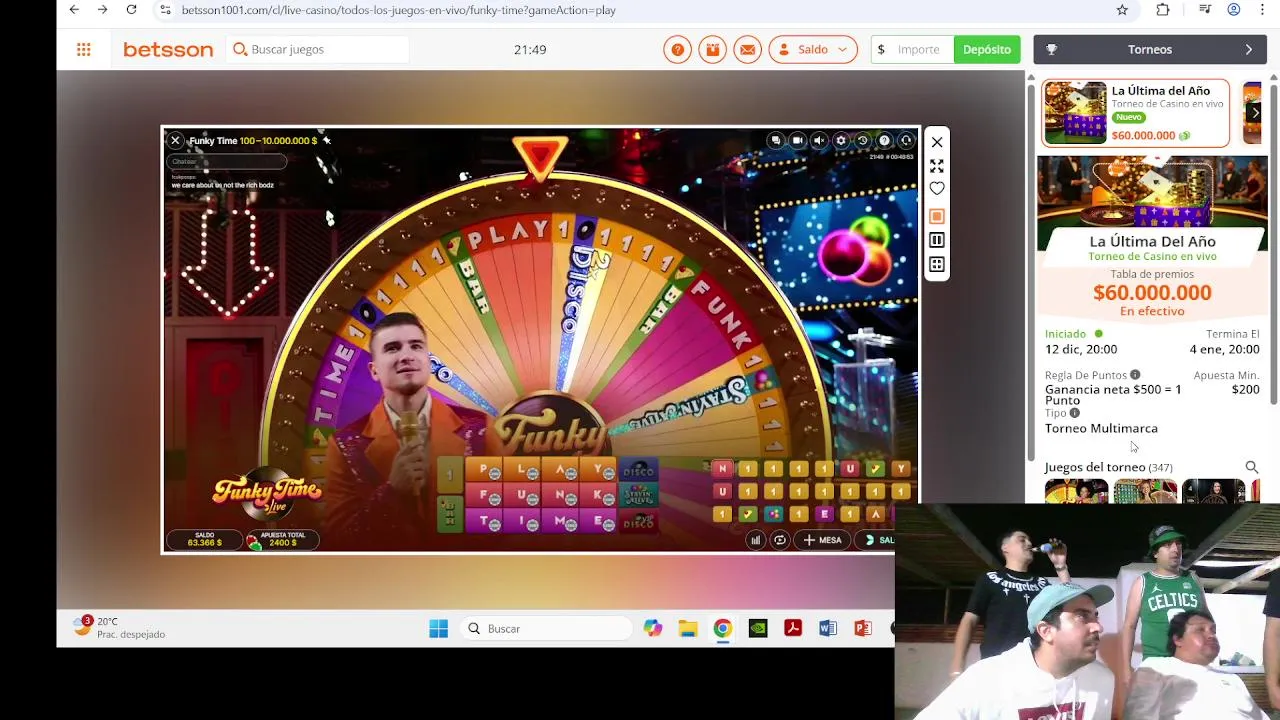Bet on the VIP Disco bottom tile
The height and width of the screenshot is (720, 1280).
click(x=638, y=521)
